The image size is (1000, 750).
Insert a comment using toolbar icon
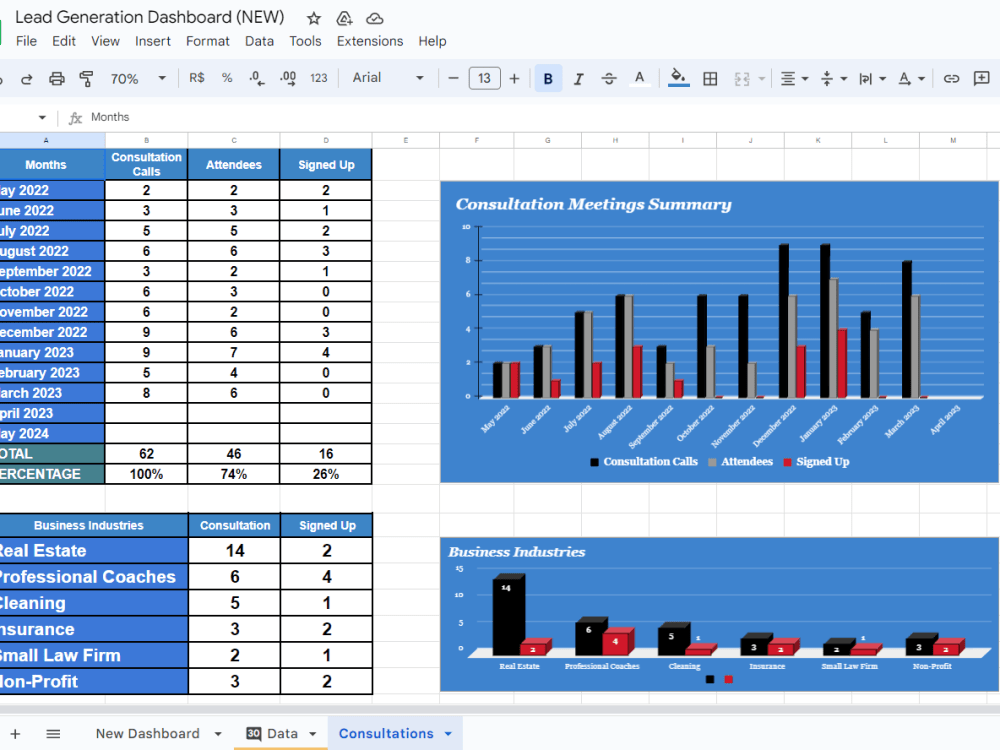click(982, 78)
